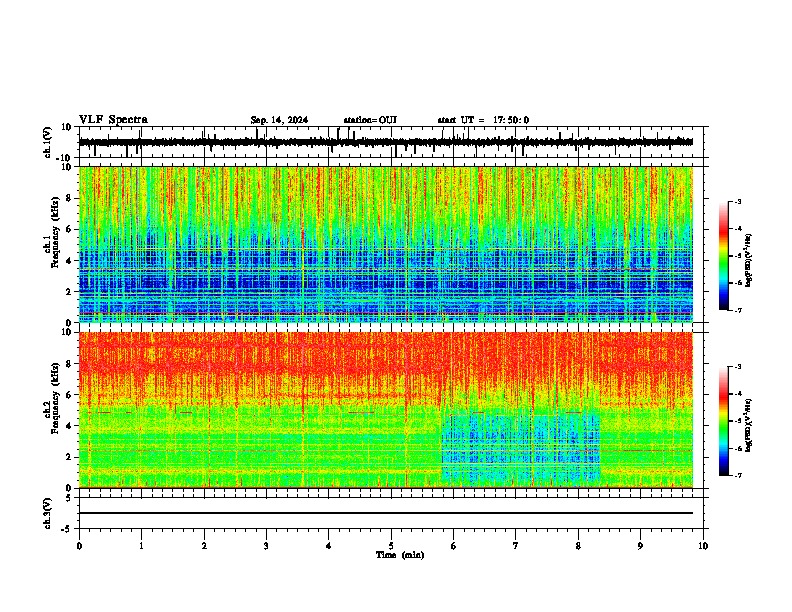792x612 pixels.
Task: Click the "station=OUI" header label
Action: click(370, 120)
